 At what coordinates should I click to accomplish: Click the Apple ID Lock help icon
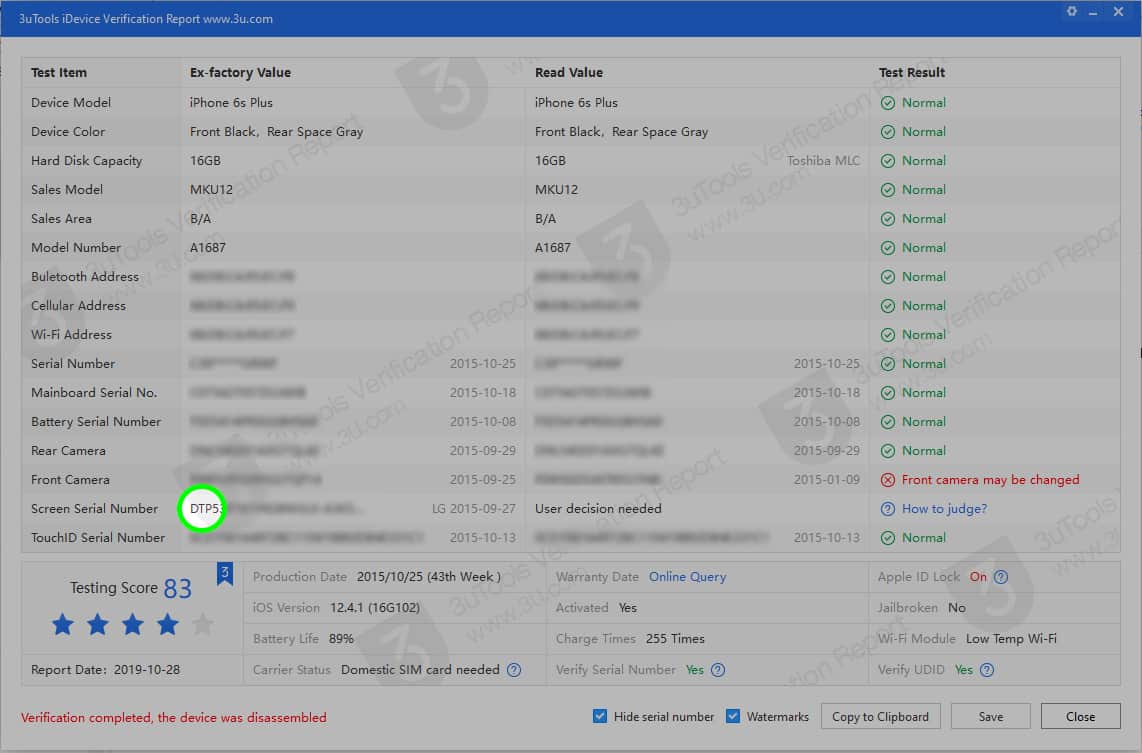coord(1001,577)
